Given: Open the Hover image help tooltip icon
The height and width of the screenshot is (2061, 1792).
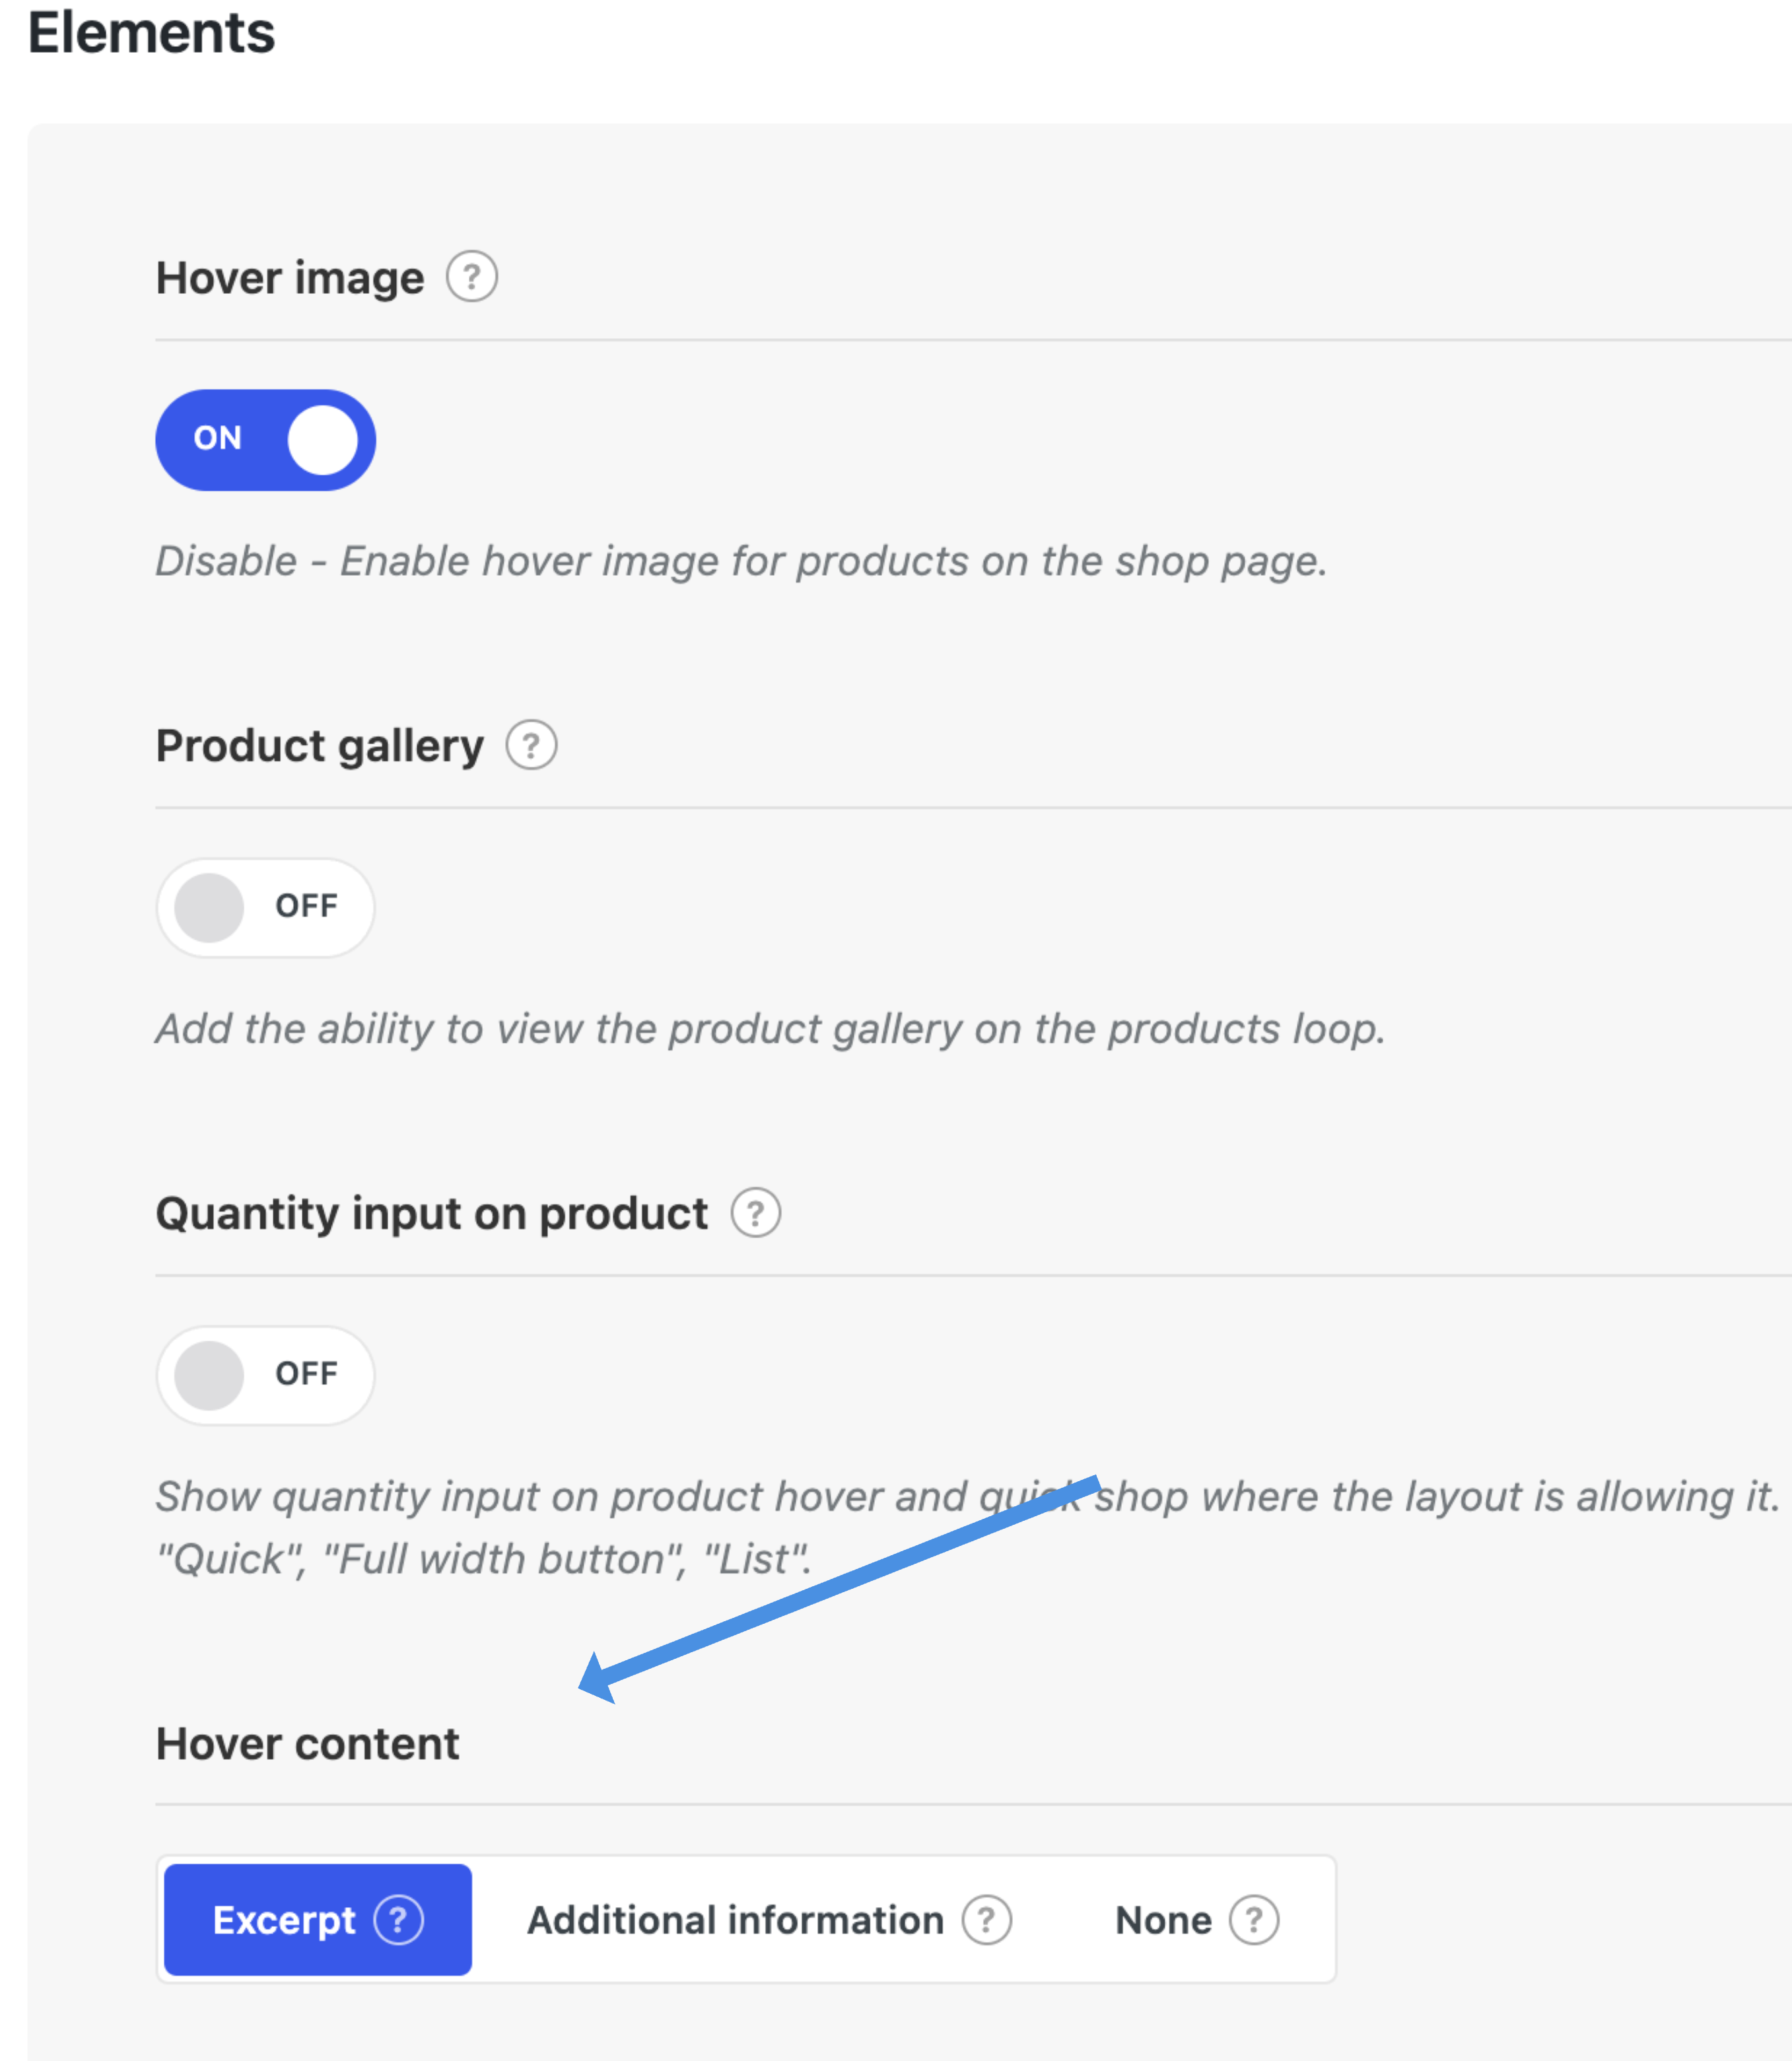Looking at the screenshot, I should point(471,276).
